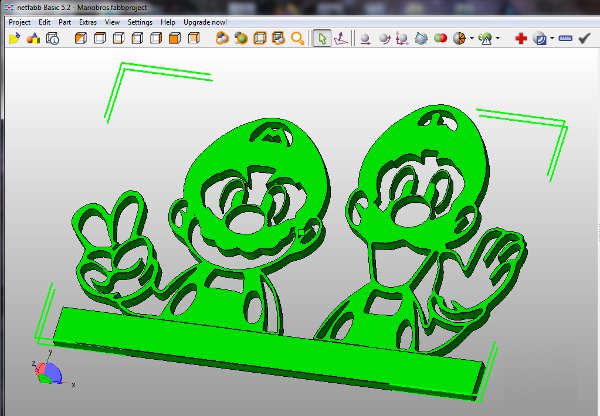Open the Help menu
This screenshot has width=600, height=416.
[168, 22]
